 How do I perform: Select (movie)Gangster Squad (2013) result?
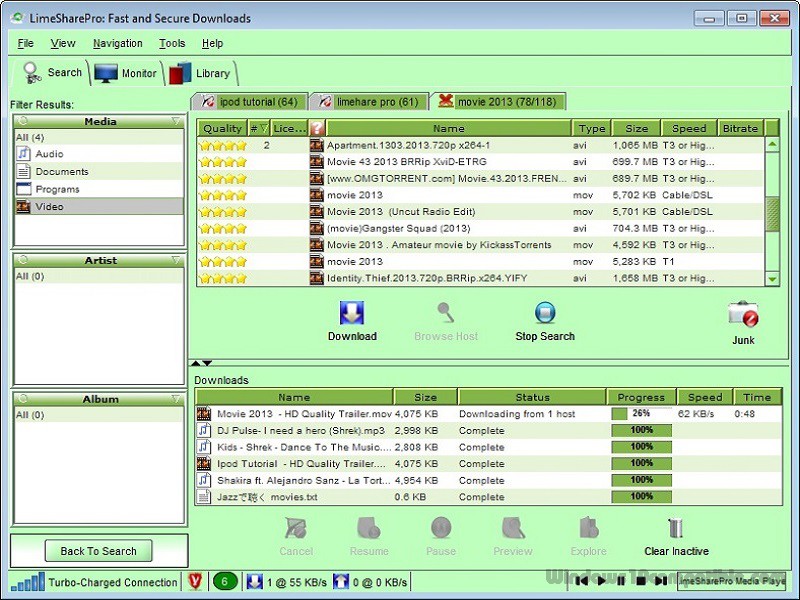click(480, 228)
